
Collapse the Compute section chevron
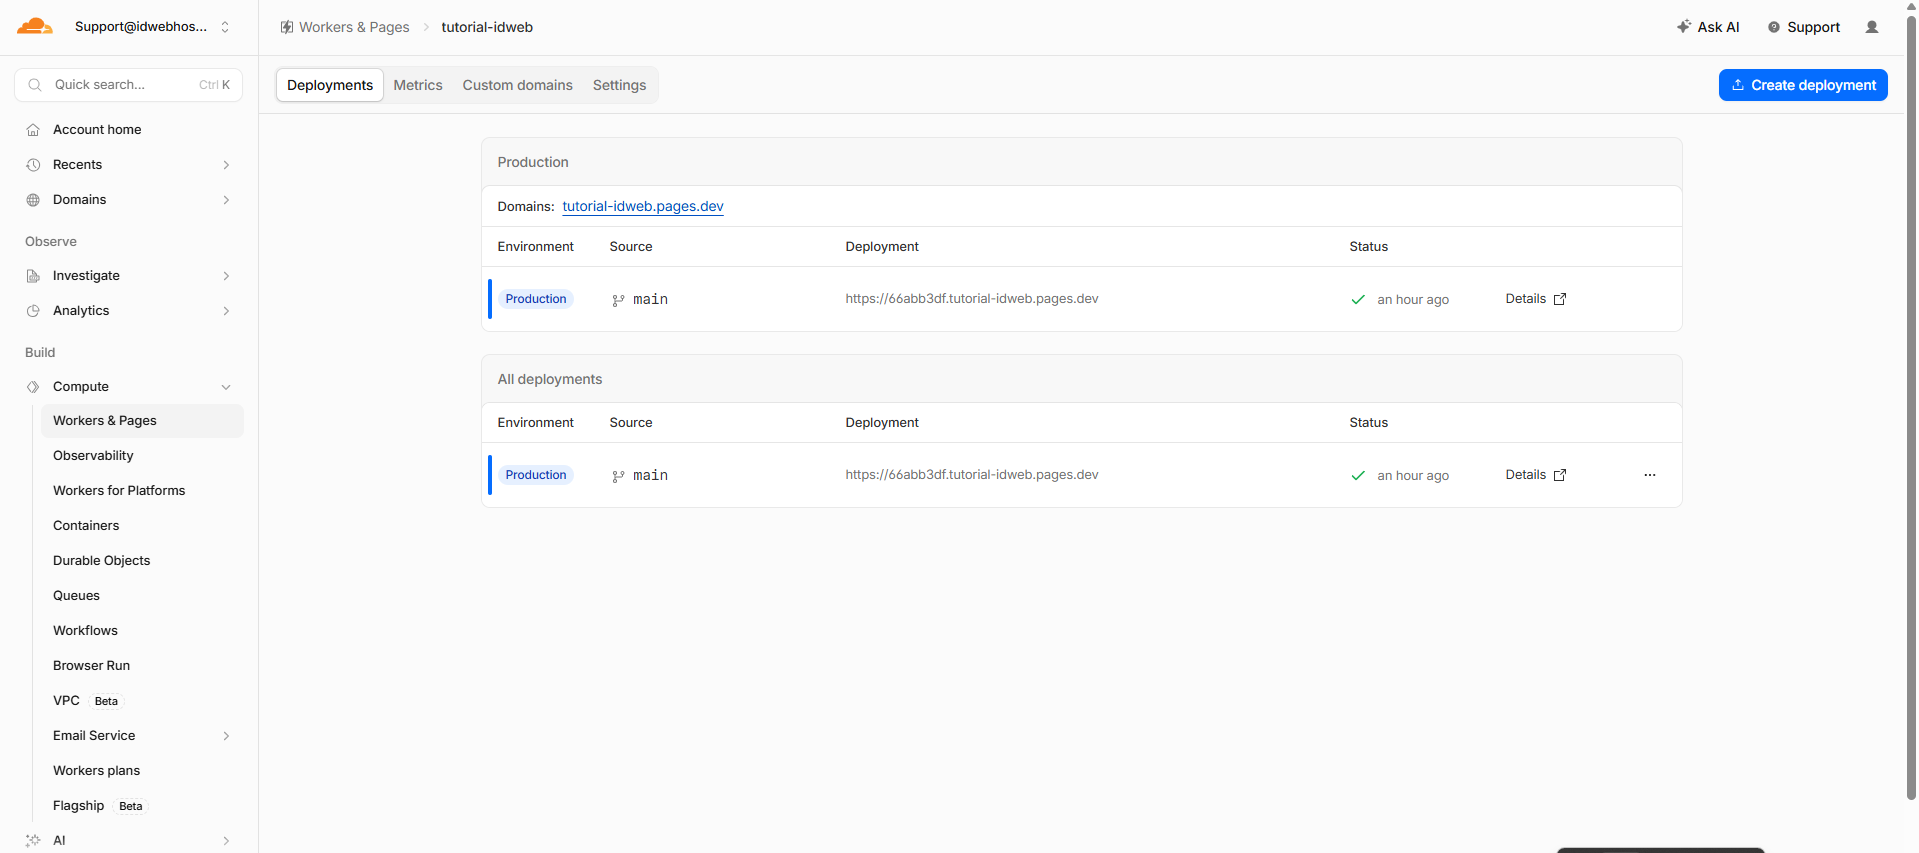tap(226, 387)
